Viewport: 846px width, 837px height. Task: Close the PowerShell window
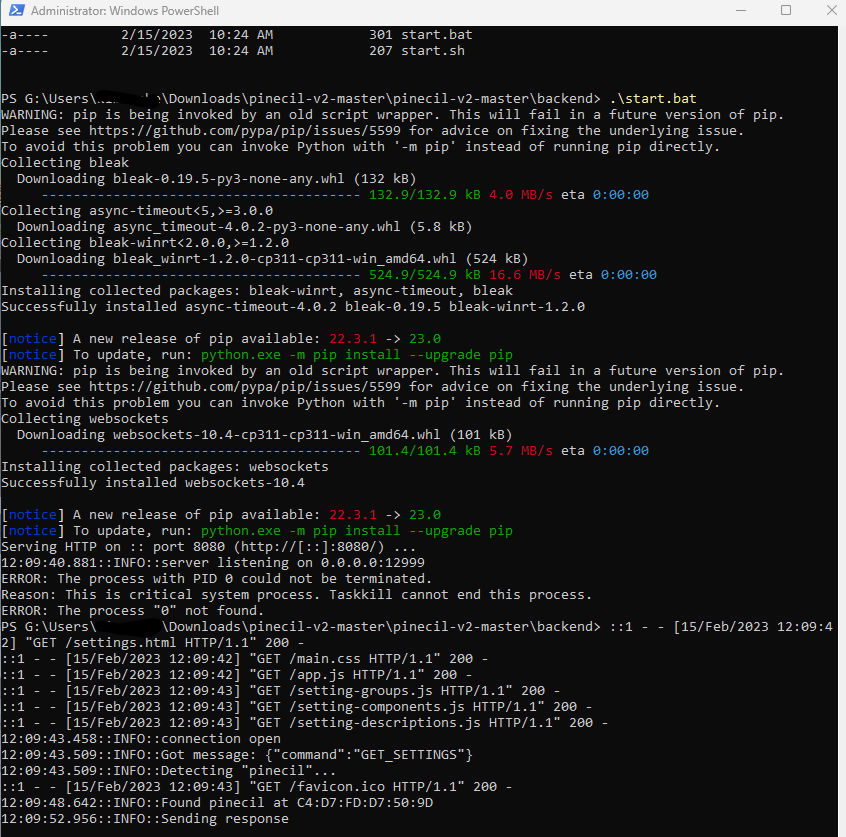pos(831,11)
